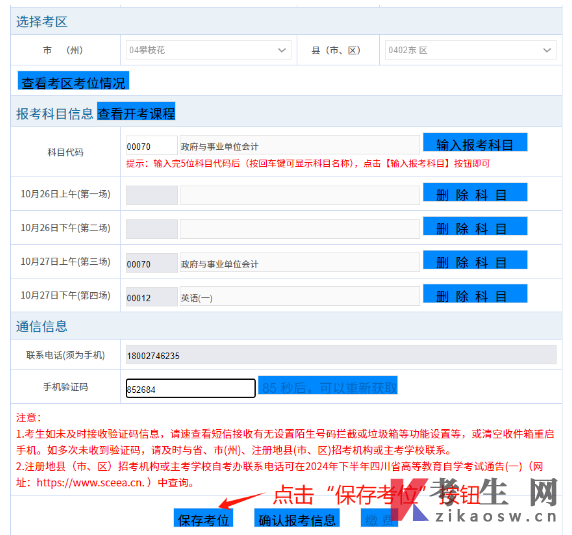This screenshot has width=572, height=535.
Task: Click 保存考位 button
Action: point(203,518)
